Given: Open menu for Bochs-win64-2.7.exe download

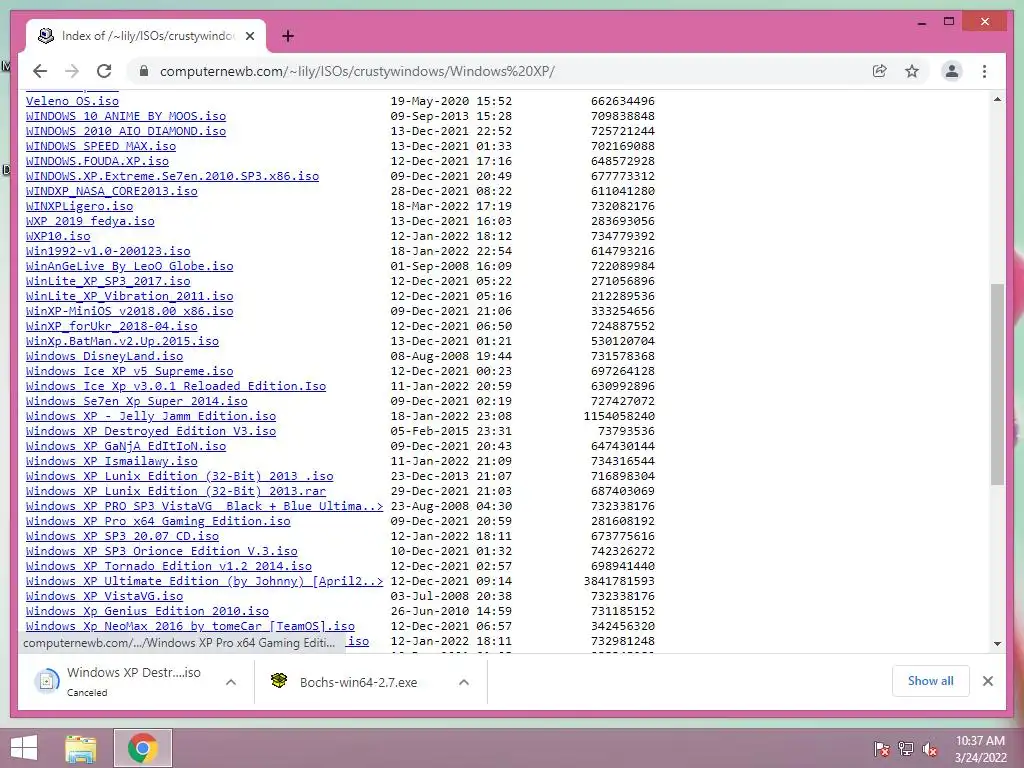Looking at the screenshot, I should [x=464, y=682].
